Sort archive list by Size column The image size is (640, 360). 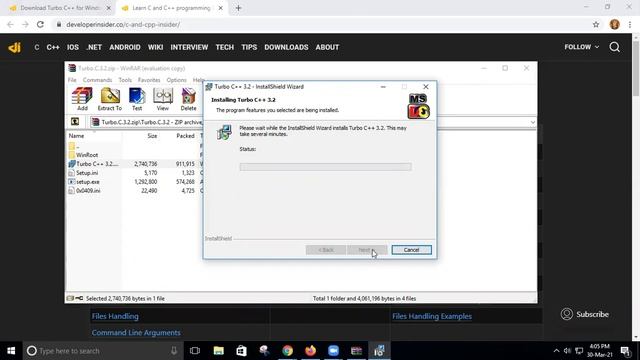point(152,136)
